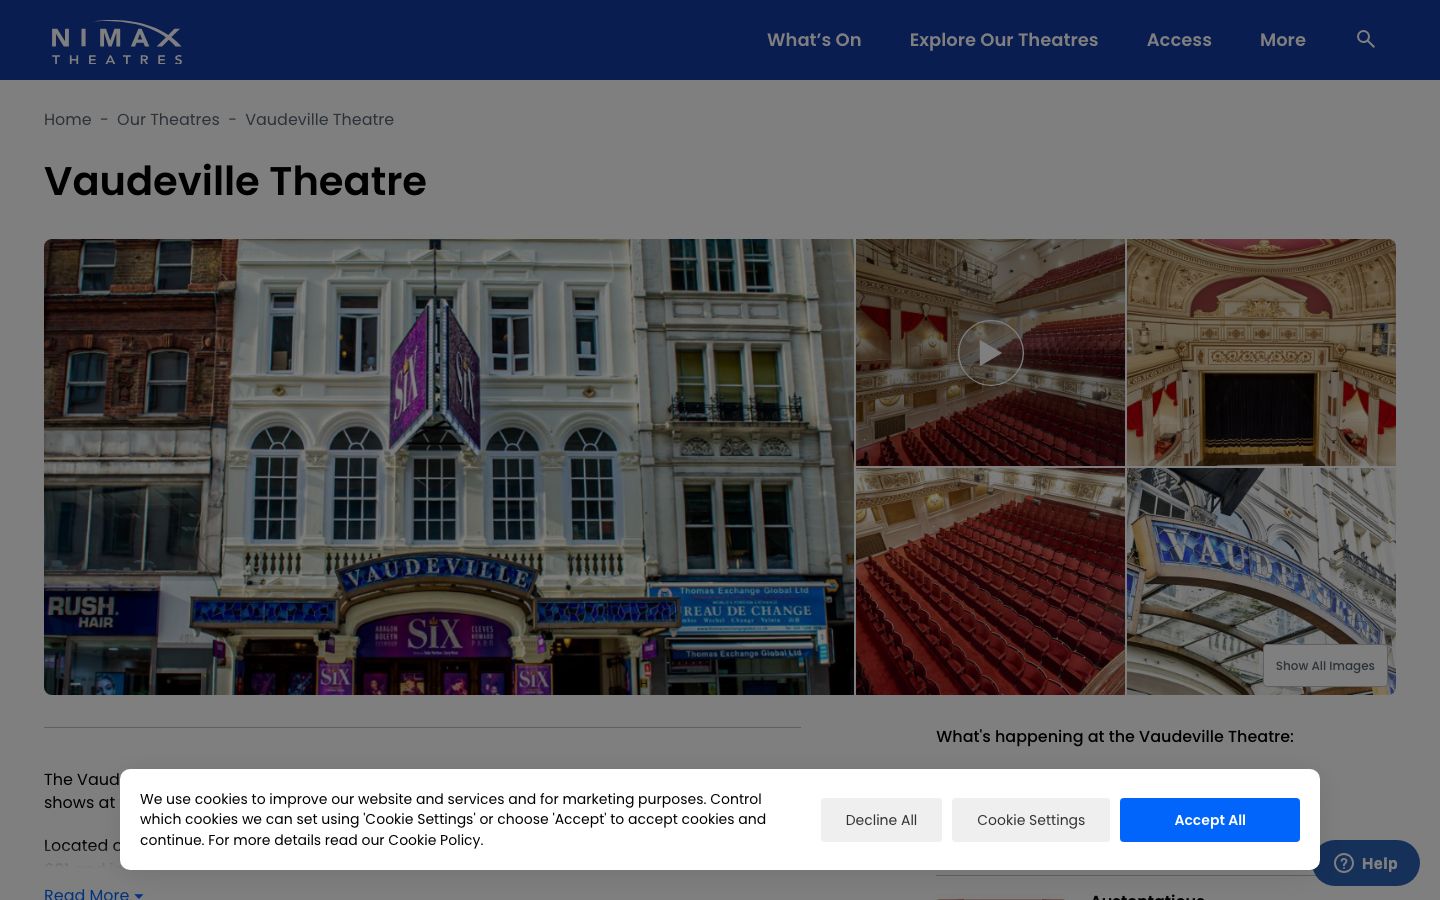
Task: Open the Access menu
Action: click(1179, 40)
